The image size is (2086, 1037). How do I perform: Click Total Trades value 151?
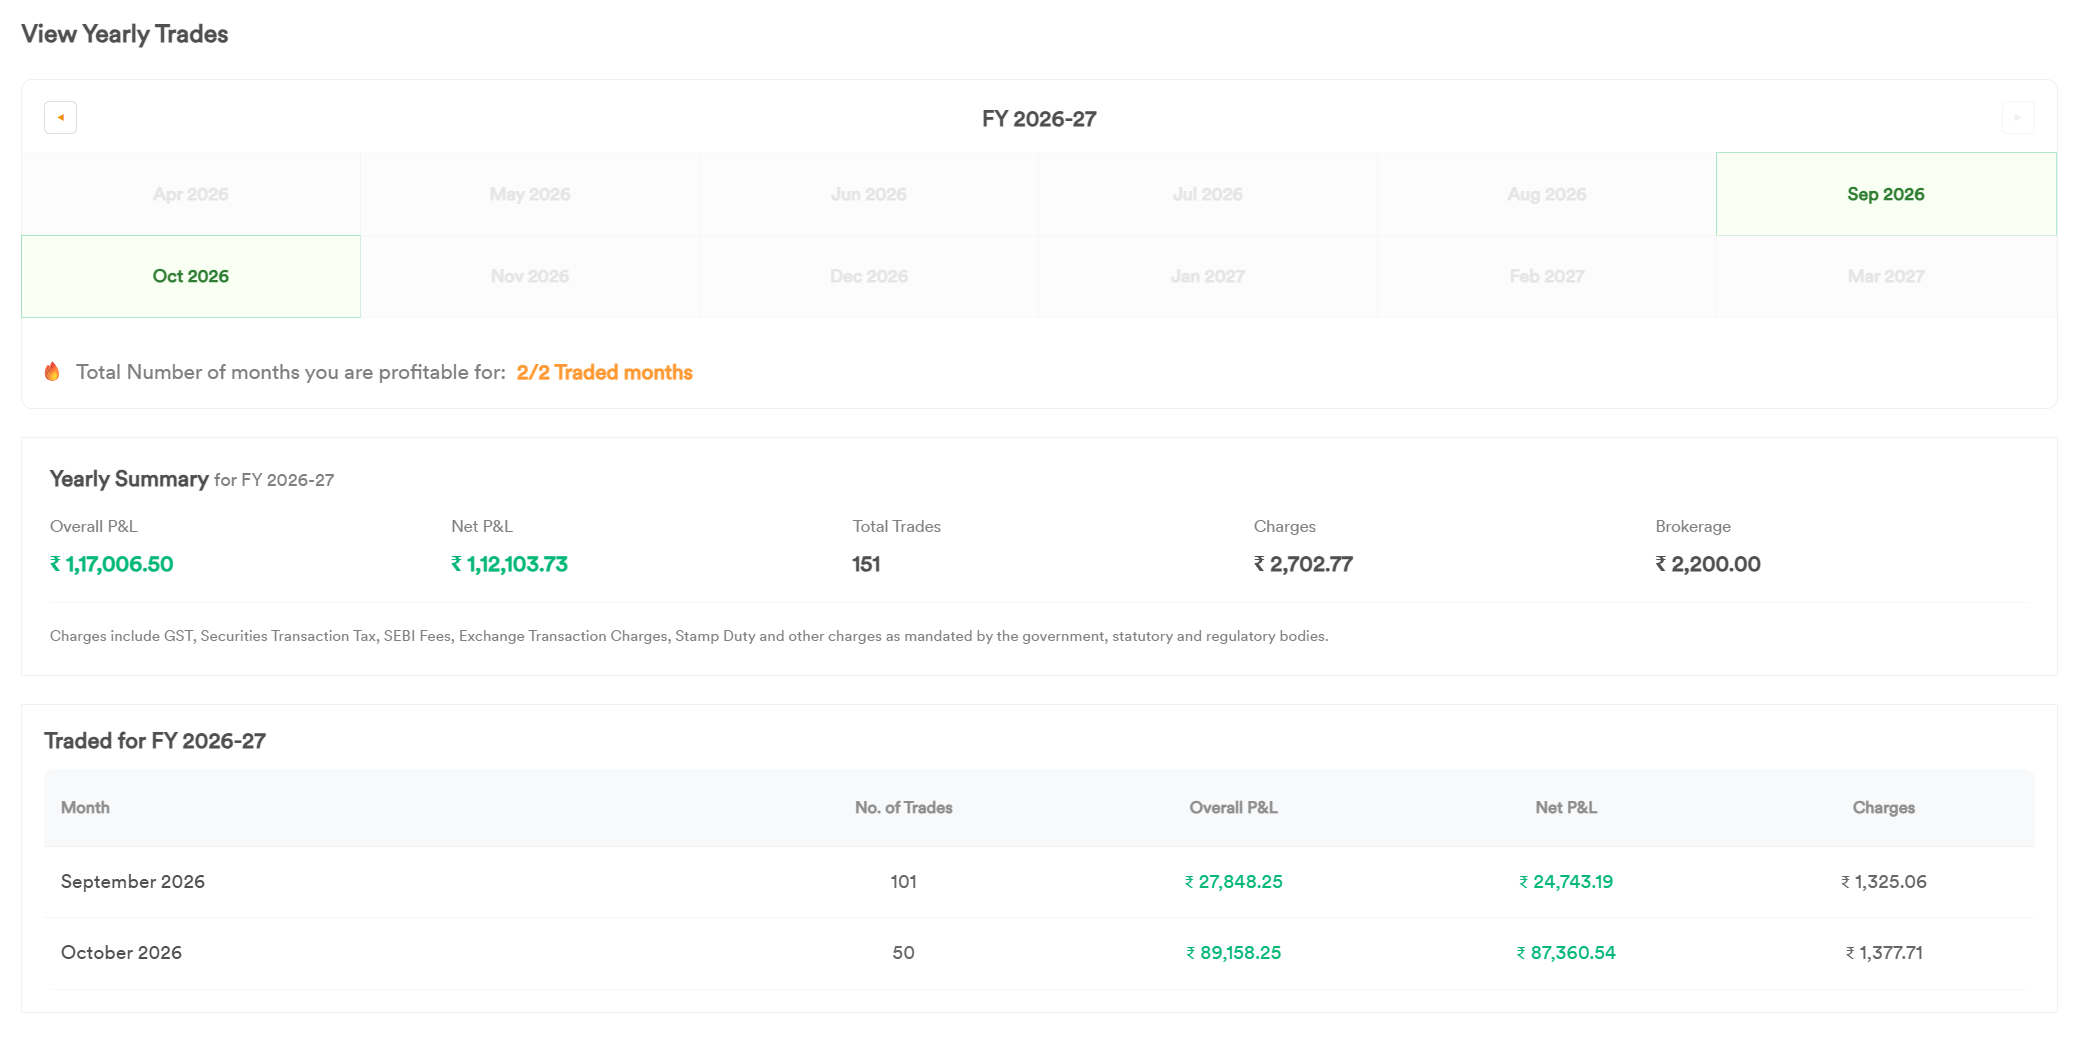[866, 564]
